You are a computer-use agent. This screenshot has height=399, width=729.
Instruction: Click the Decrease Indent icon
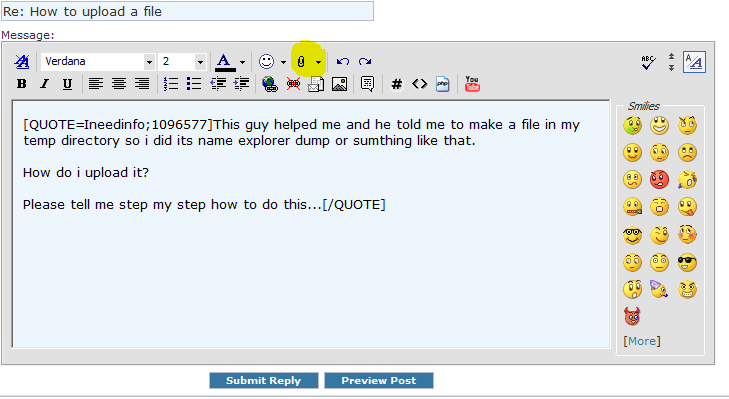click(218, 84)
